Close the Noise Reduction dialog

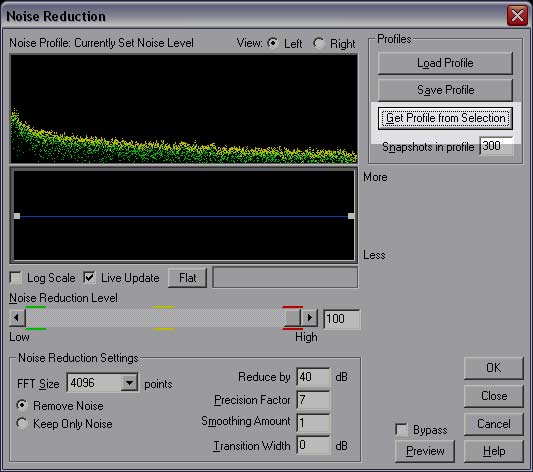(517, 15)
